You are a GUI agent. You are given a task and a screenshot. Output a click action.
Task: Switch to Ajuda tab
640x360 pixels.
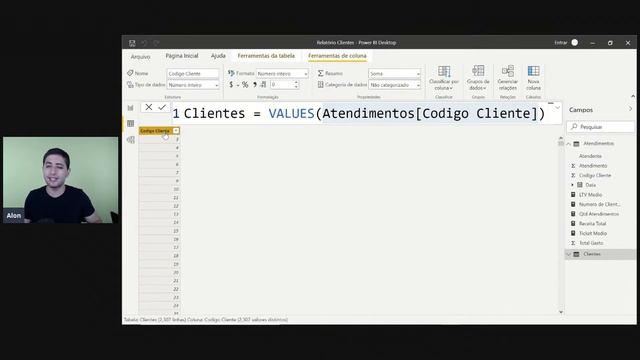point(218,56)
